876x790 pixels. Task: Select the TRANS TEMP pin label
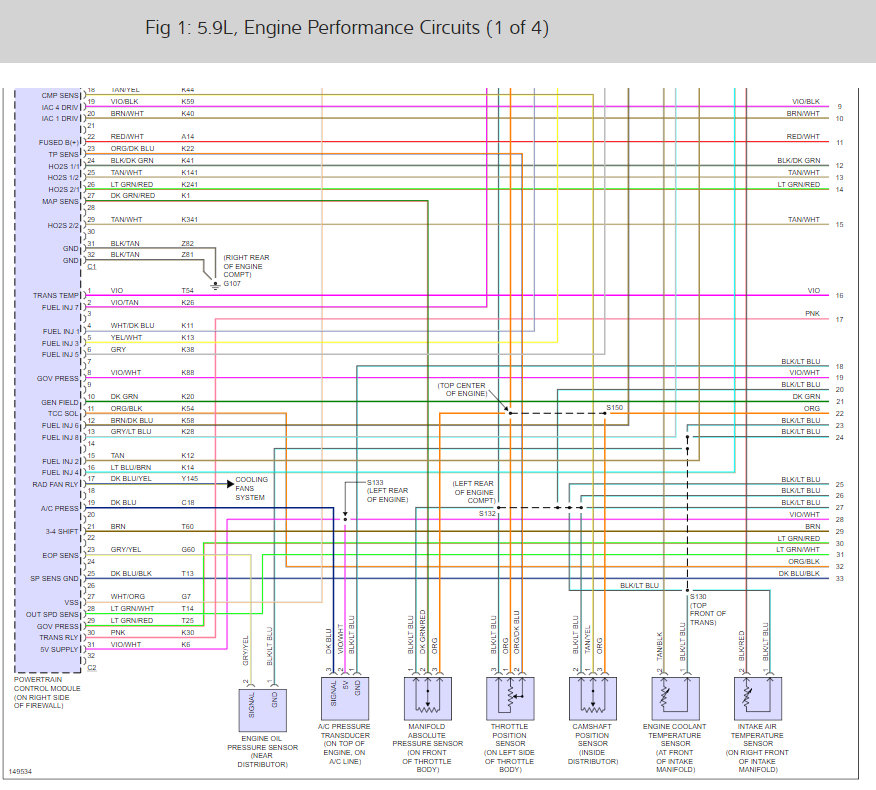tap(56, 296)
